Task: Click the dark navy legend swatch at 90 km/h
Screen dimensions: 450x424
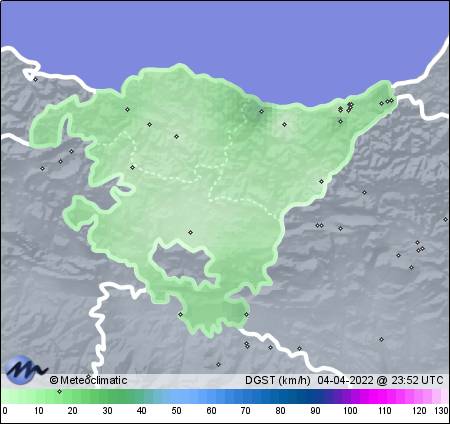Action: [x=315, y=397]
